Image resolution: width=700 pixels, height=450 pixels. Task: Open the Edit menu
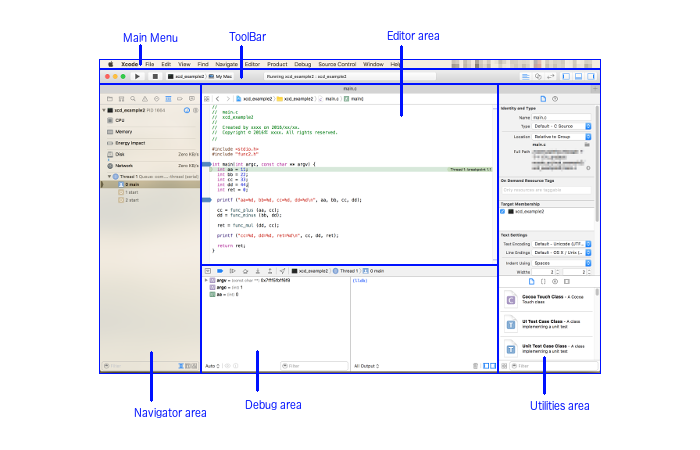click(166, 64)
